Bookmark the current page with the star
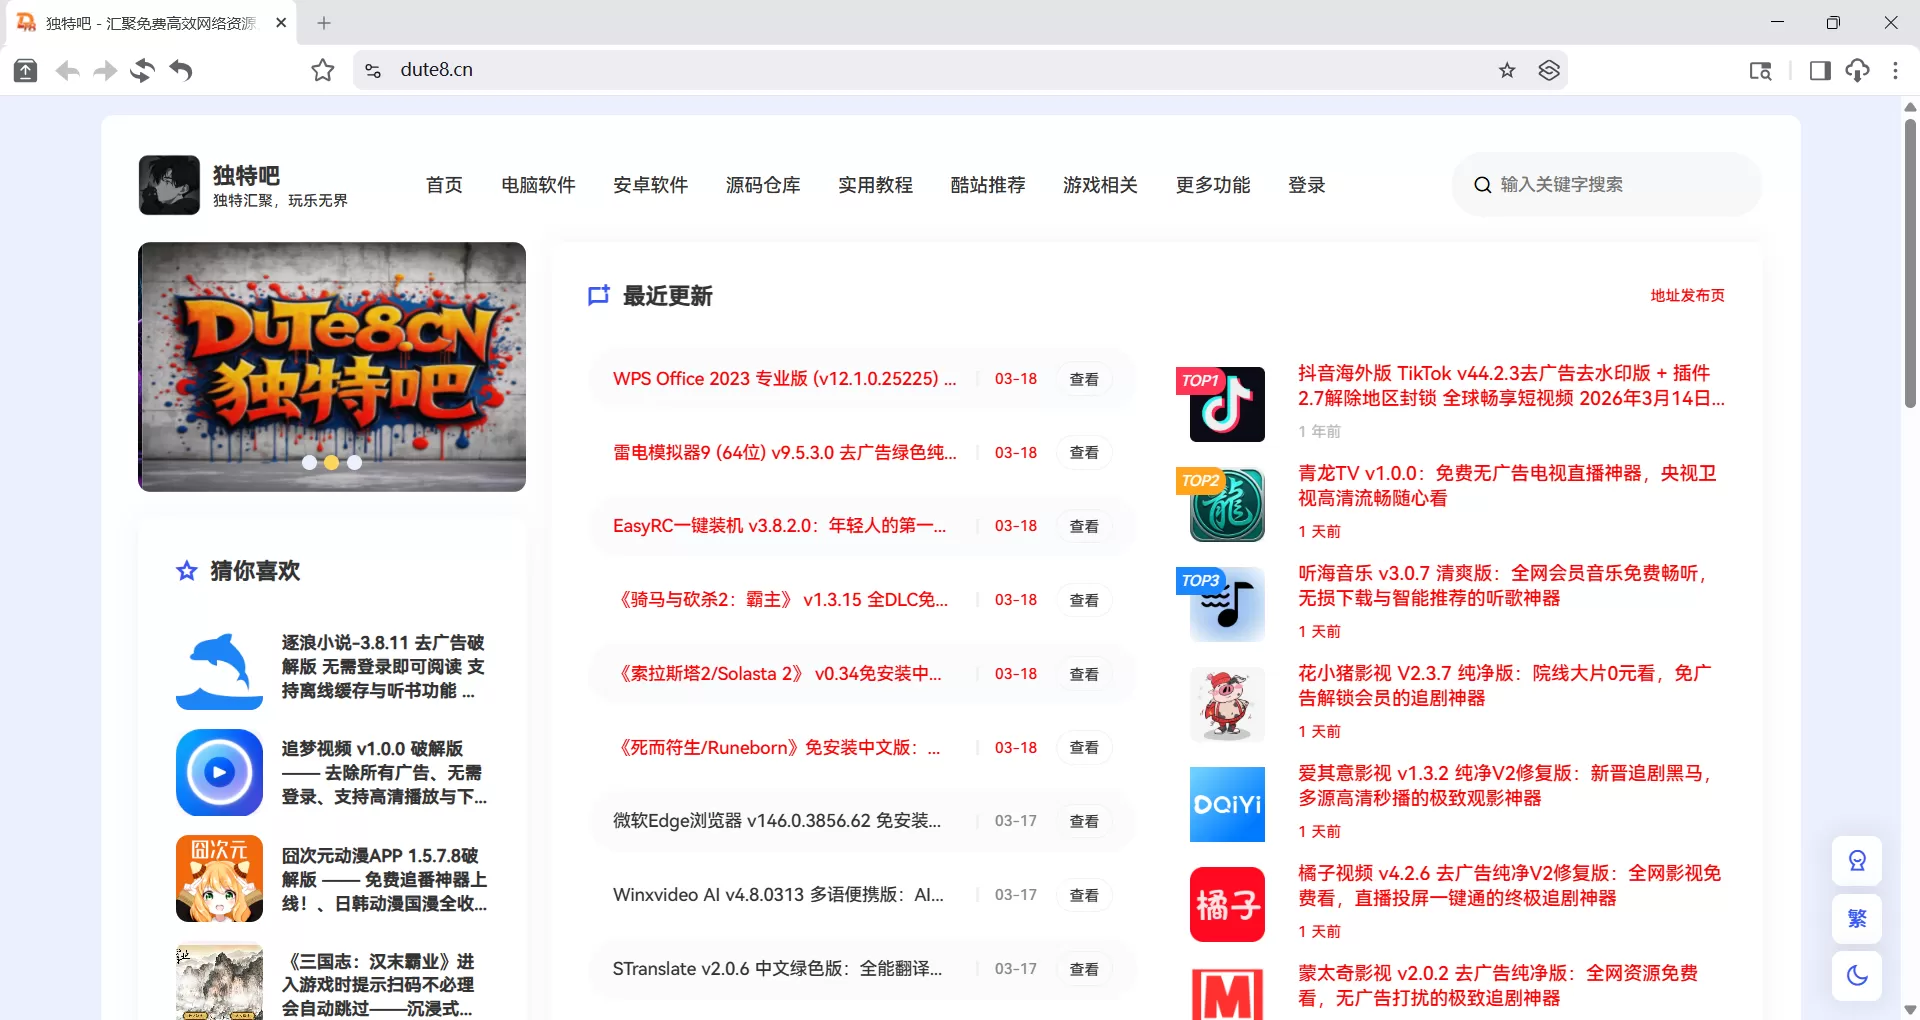 click(x=1506, y=70)
